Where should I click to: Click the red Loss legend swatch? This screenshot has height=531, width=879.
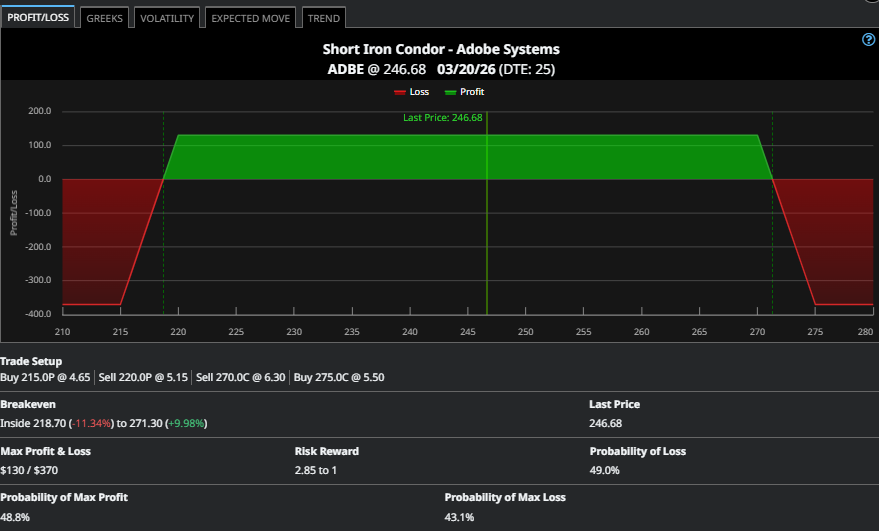[x=400, y=92]
